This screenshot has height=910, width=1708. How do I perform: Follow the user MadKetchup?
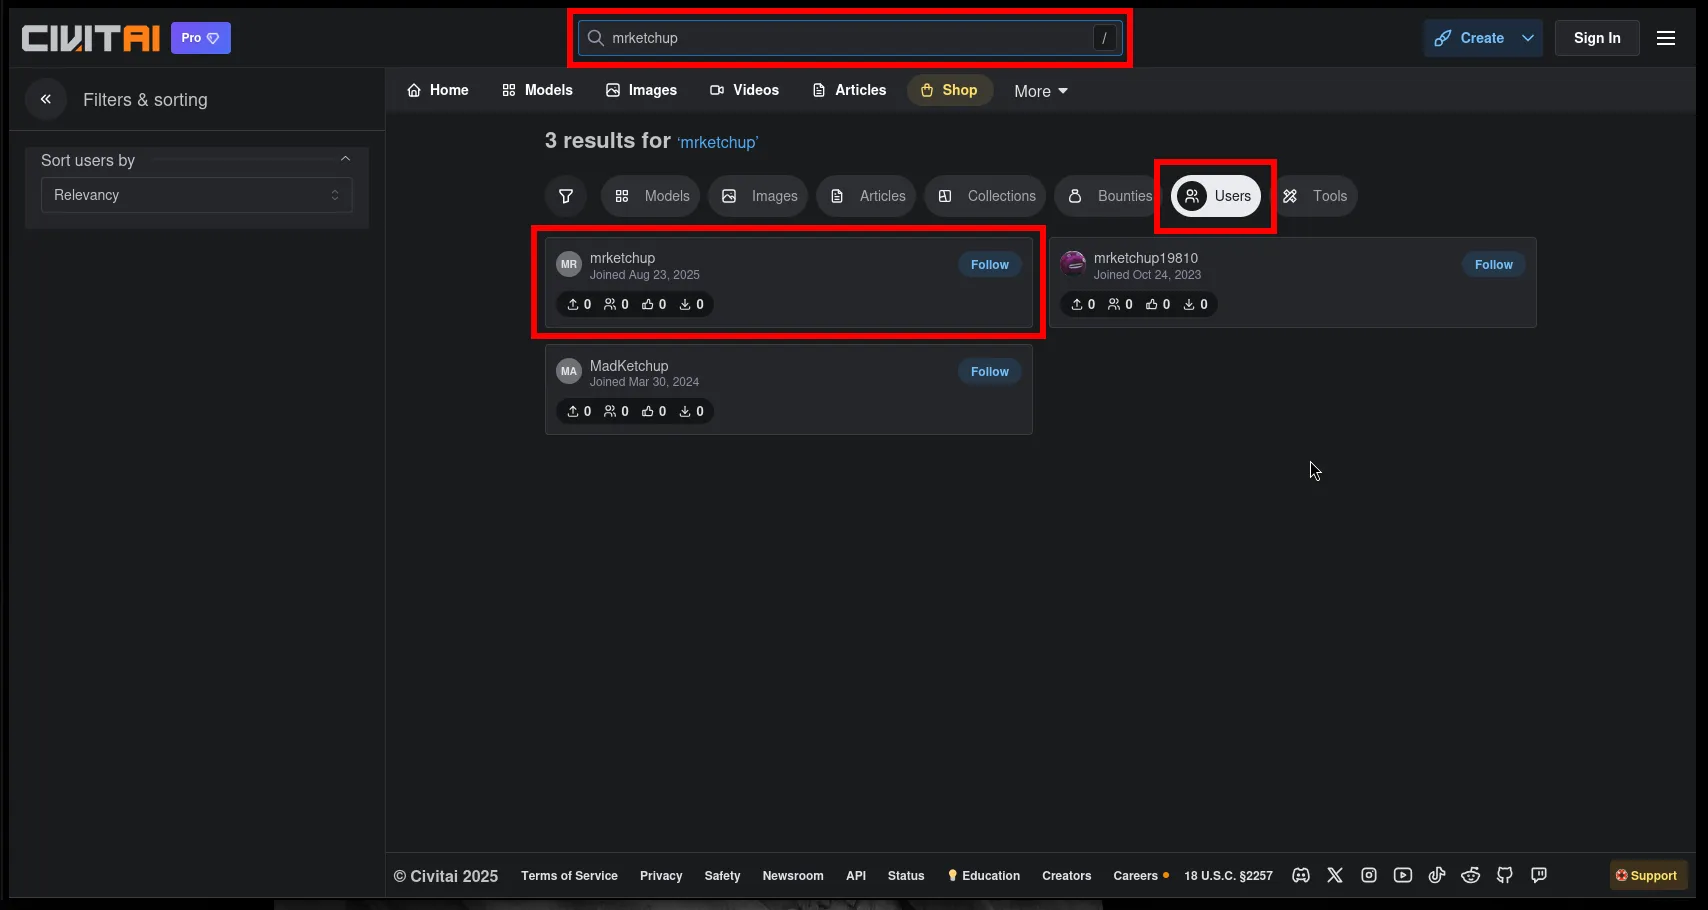pos(989,372)
